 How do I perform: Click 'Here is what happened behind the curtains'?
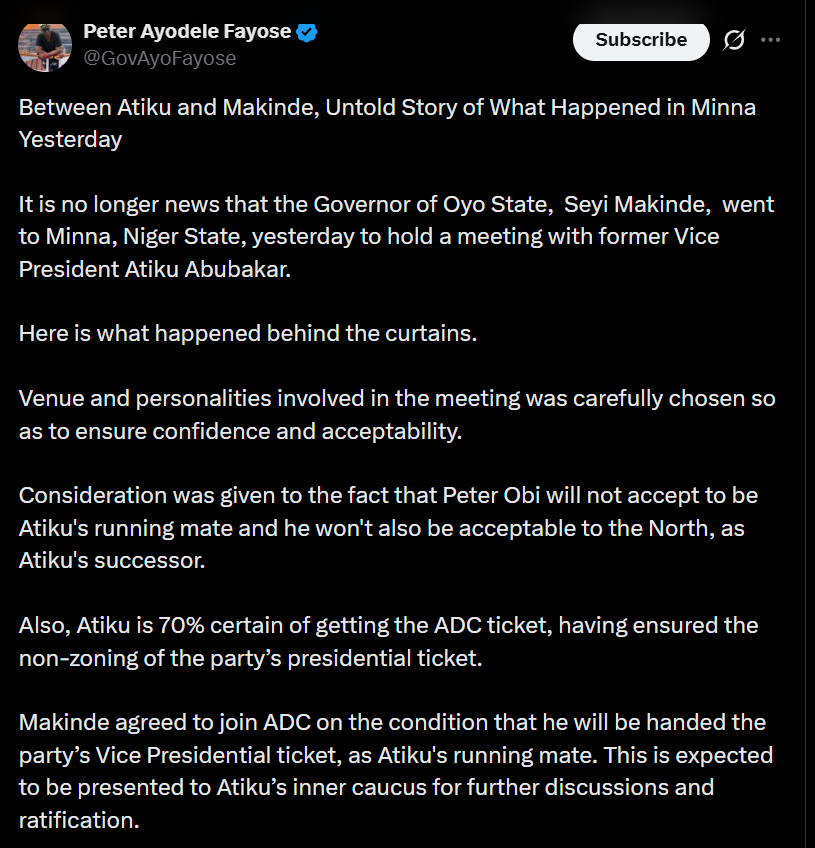(x=248, y=333)
